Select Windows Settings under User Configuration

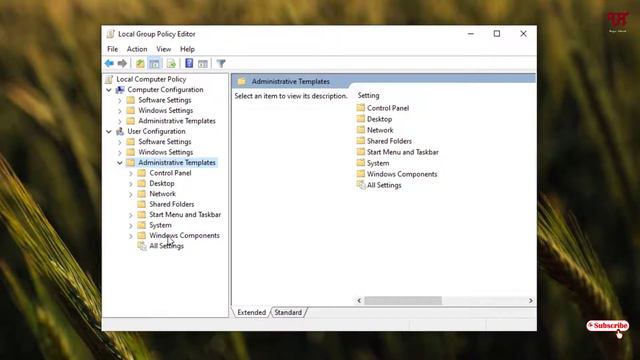point(165,152)
